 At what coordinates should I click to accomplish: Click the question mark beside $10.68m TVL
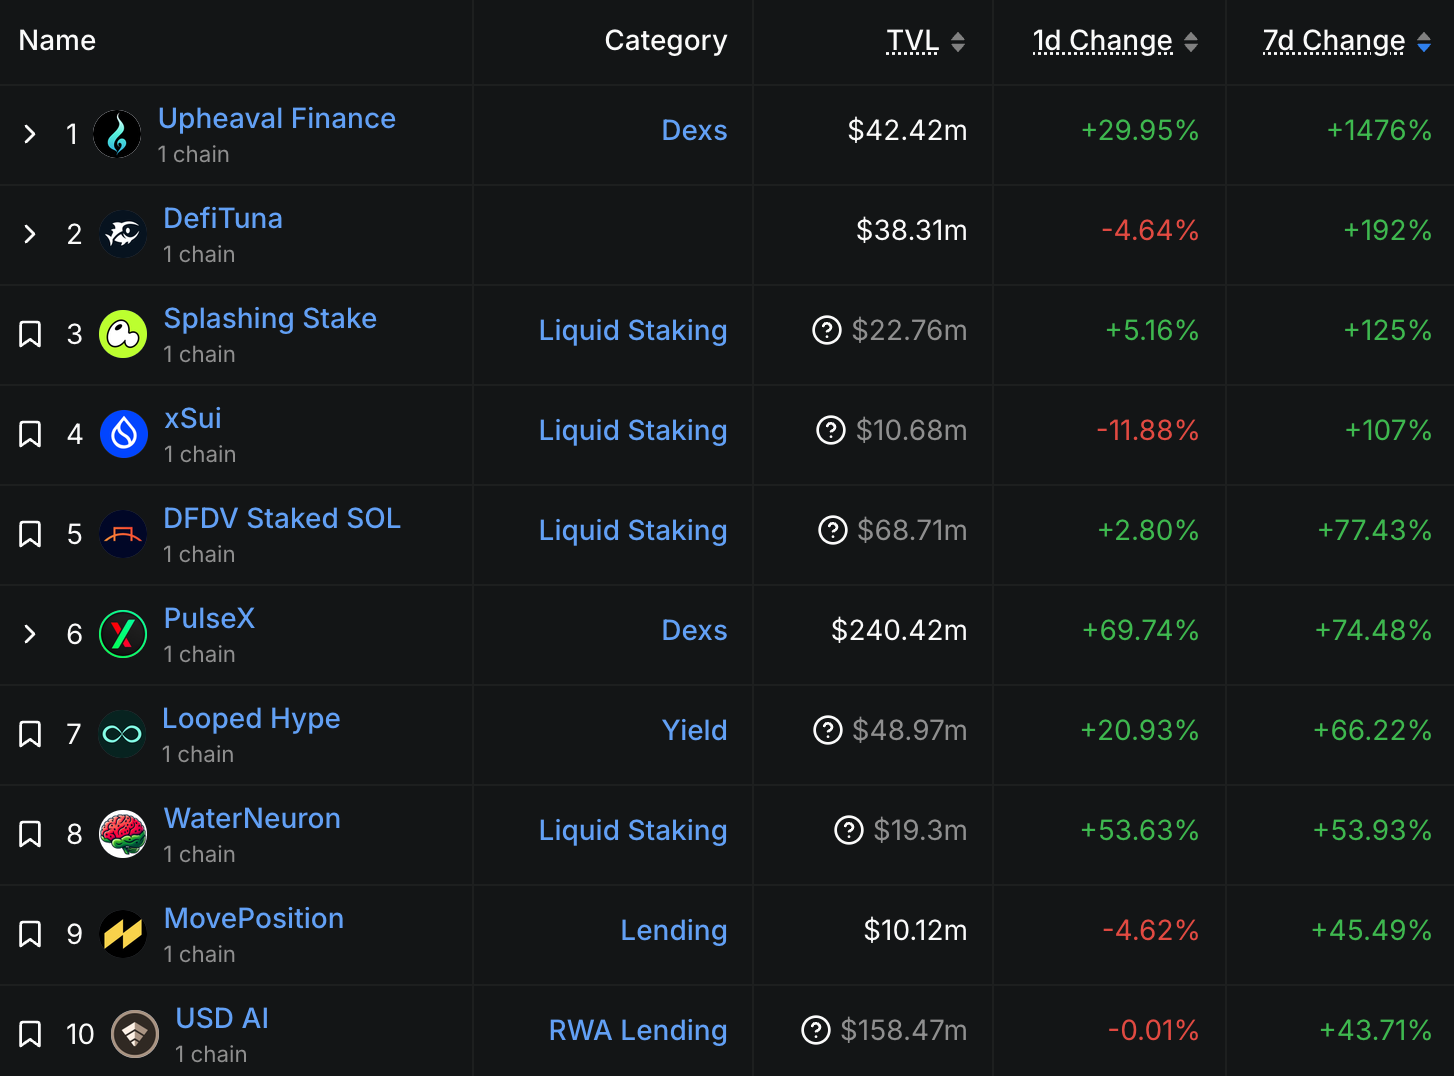831,430
